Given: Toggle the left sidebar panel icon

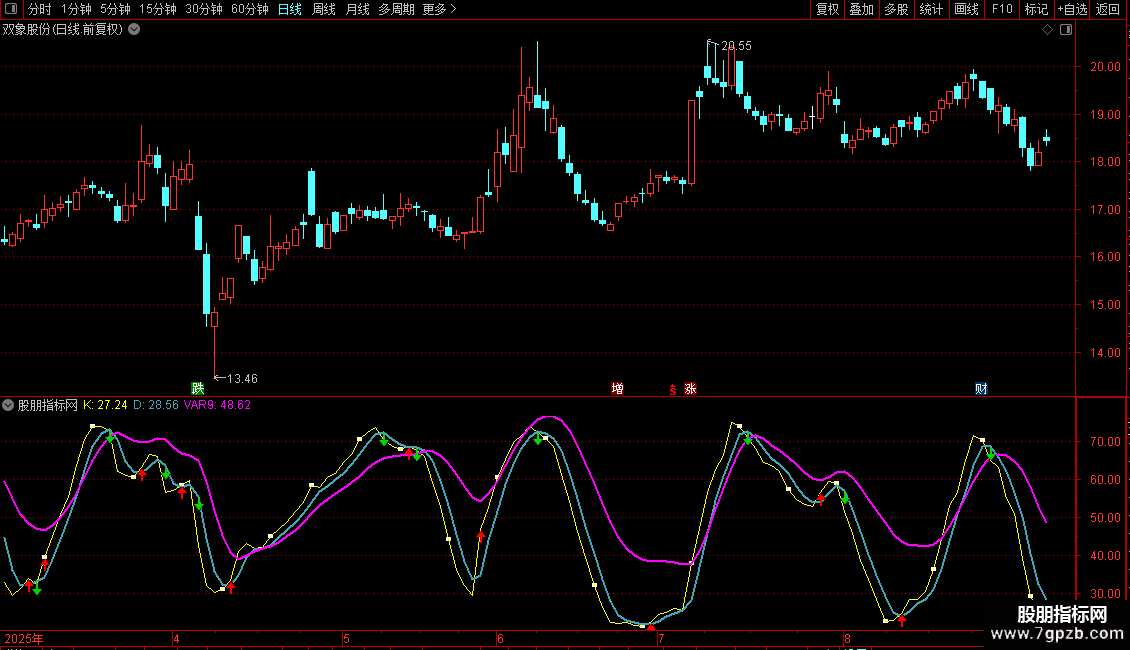Looking at the screenshot, I should coord(9,9).
